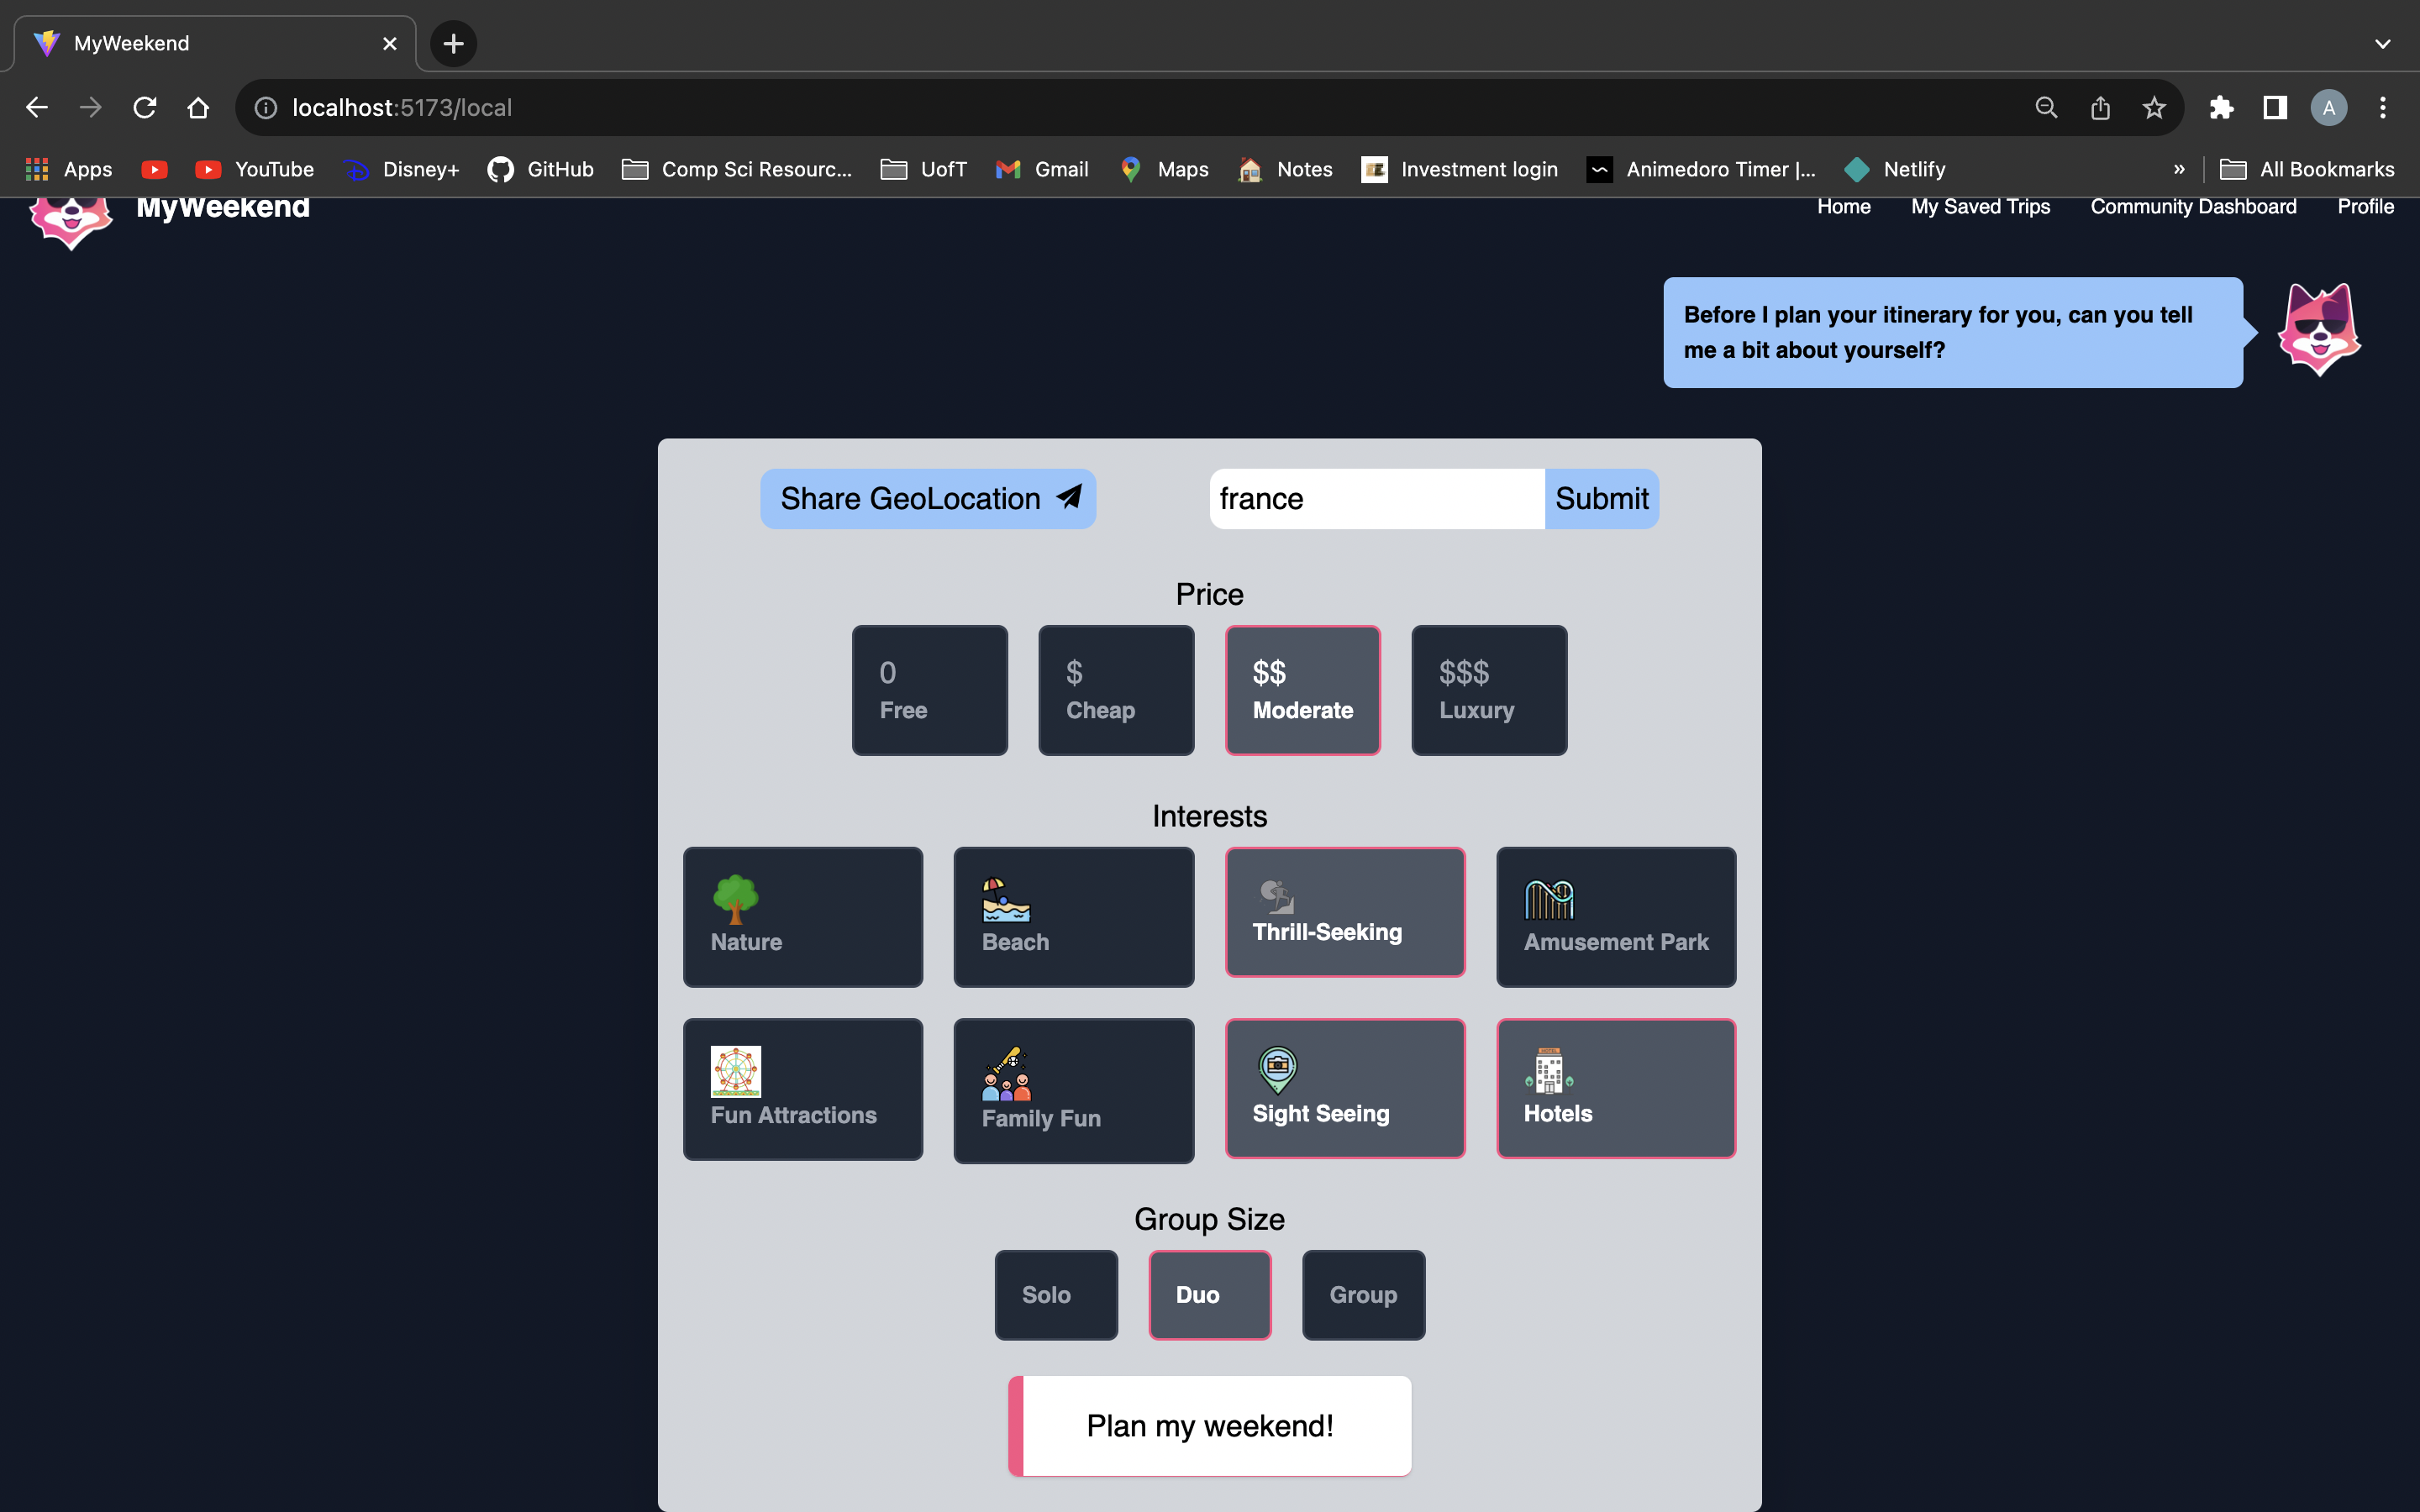Image resolution: width=2420 pixels, height=1512 pixels.
Task: Go to My Saved Trips
Action: 1979,207
